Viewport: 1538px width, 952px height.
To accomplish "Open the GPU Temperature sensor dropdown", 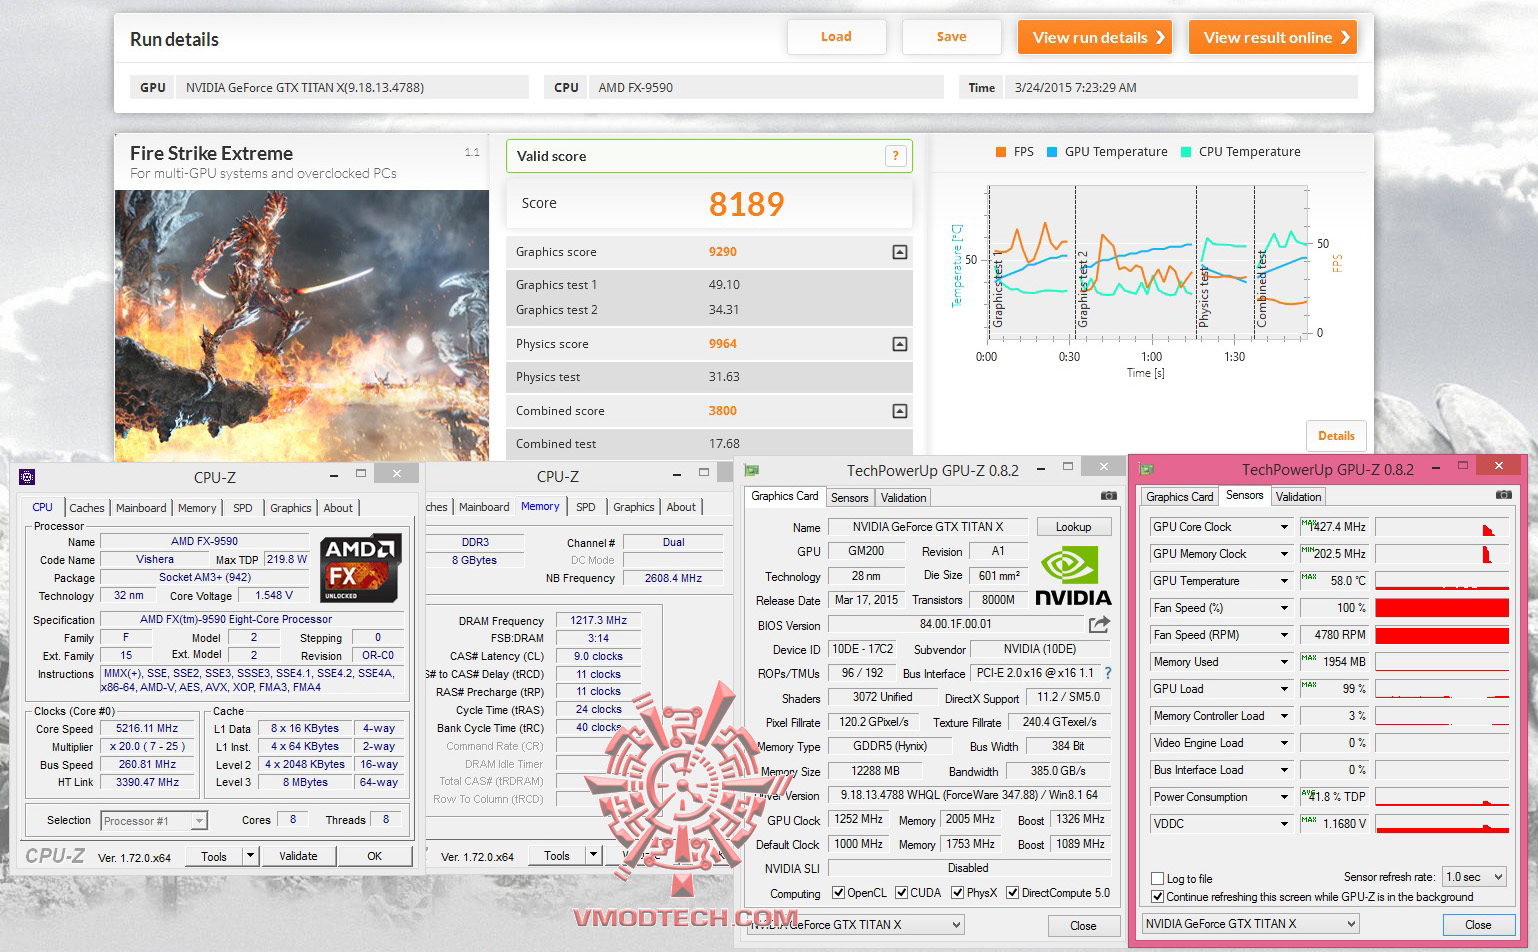I will pos(1284,581).
